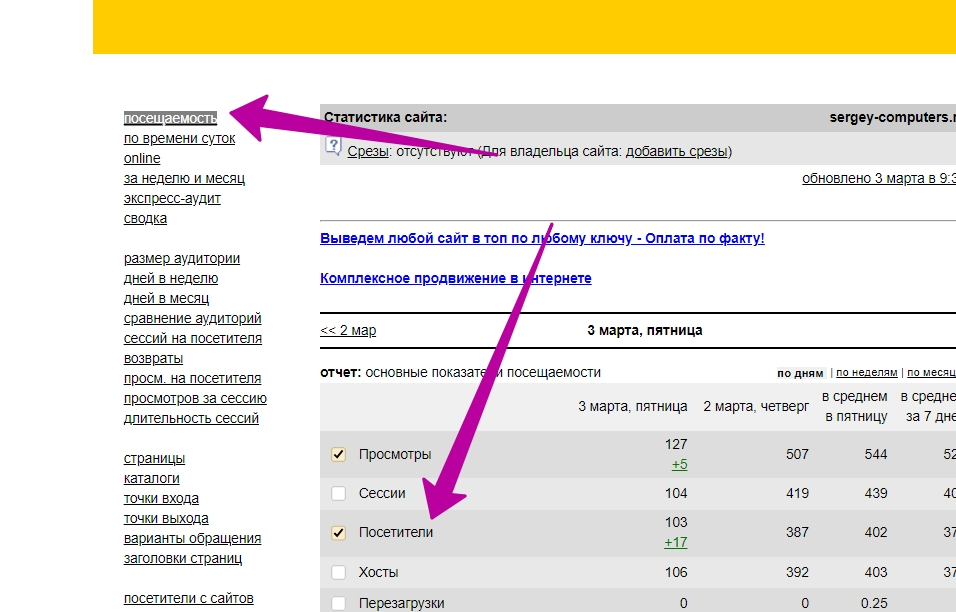956x612 pixels.
Task: Open the экспресс-аудит link
Action: [x=172, y=199]
